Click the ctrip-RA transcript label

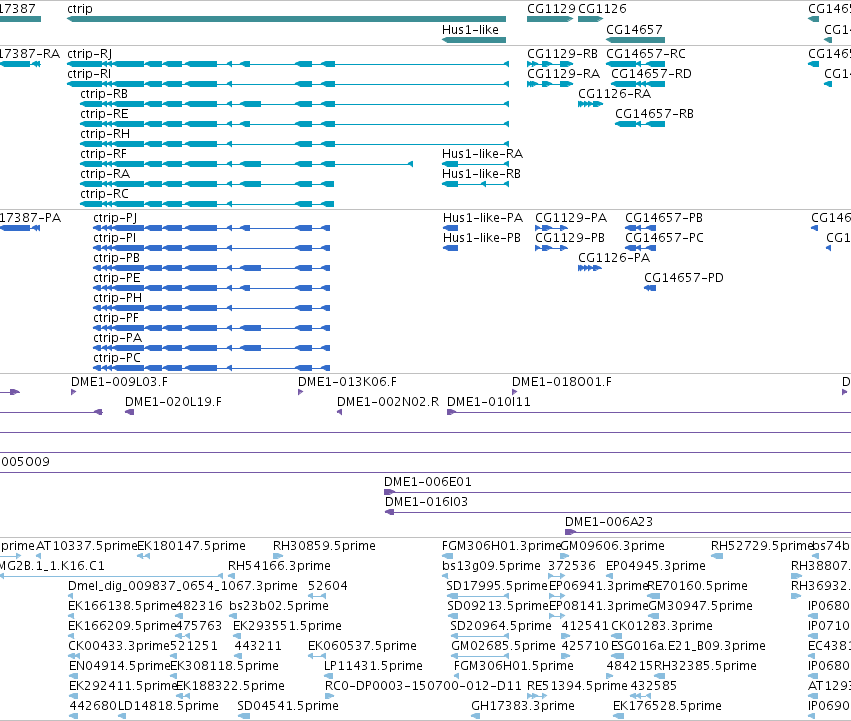pos(105,174)
